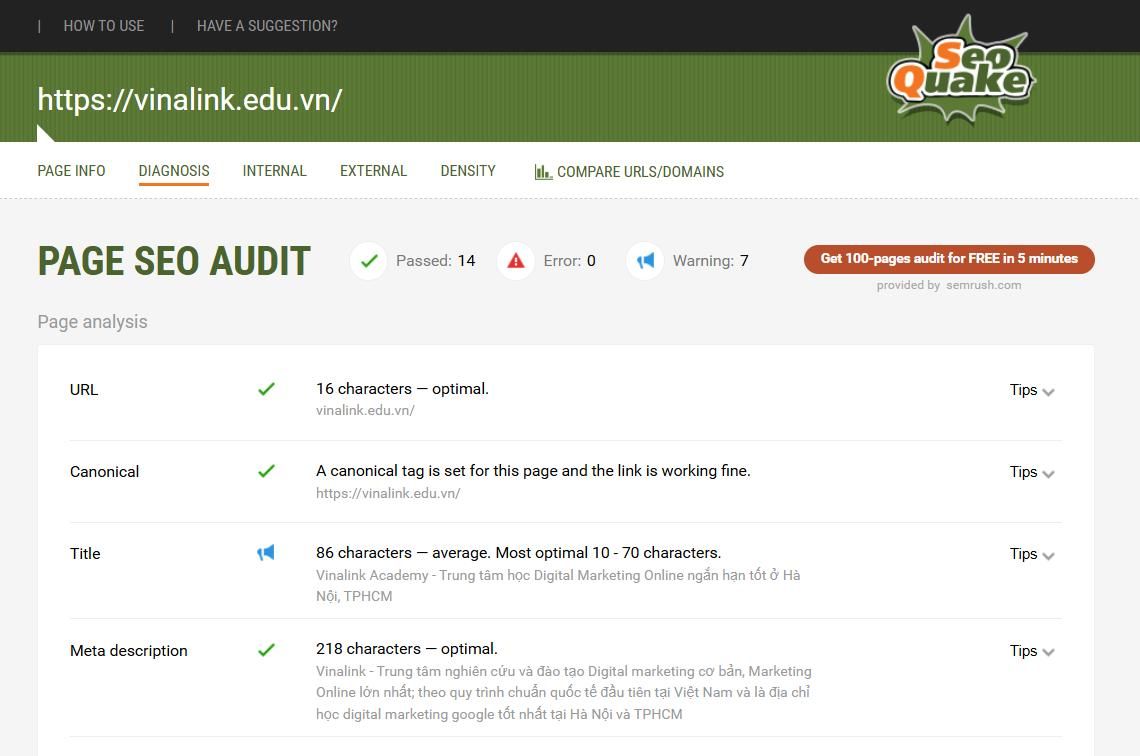Viewport: 1140px width, 756px height.
Task: Click the Meta description row checkmark
Action: [x=266, y=649]
